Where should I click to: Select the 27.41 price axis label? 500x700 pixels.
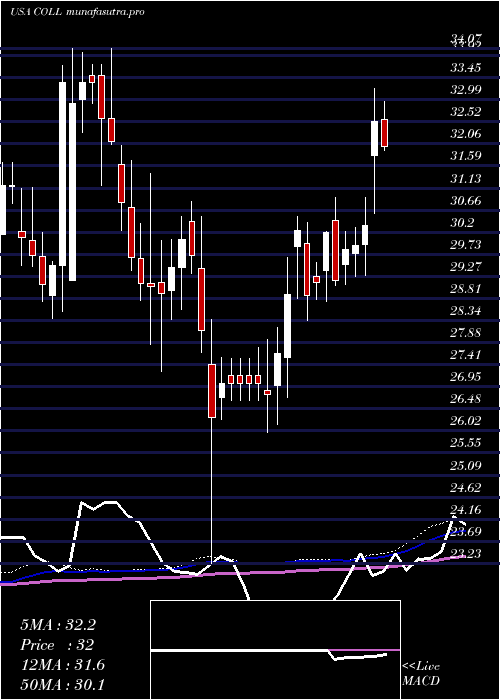click(x=466, y=355)
